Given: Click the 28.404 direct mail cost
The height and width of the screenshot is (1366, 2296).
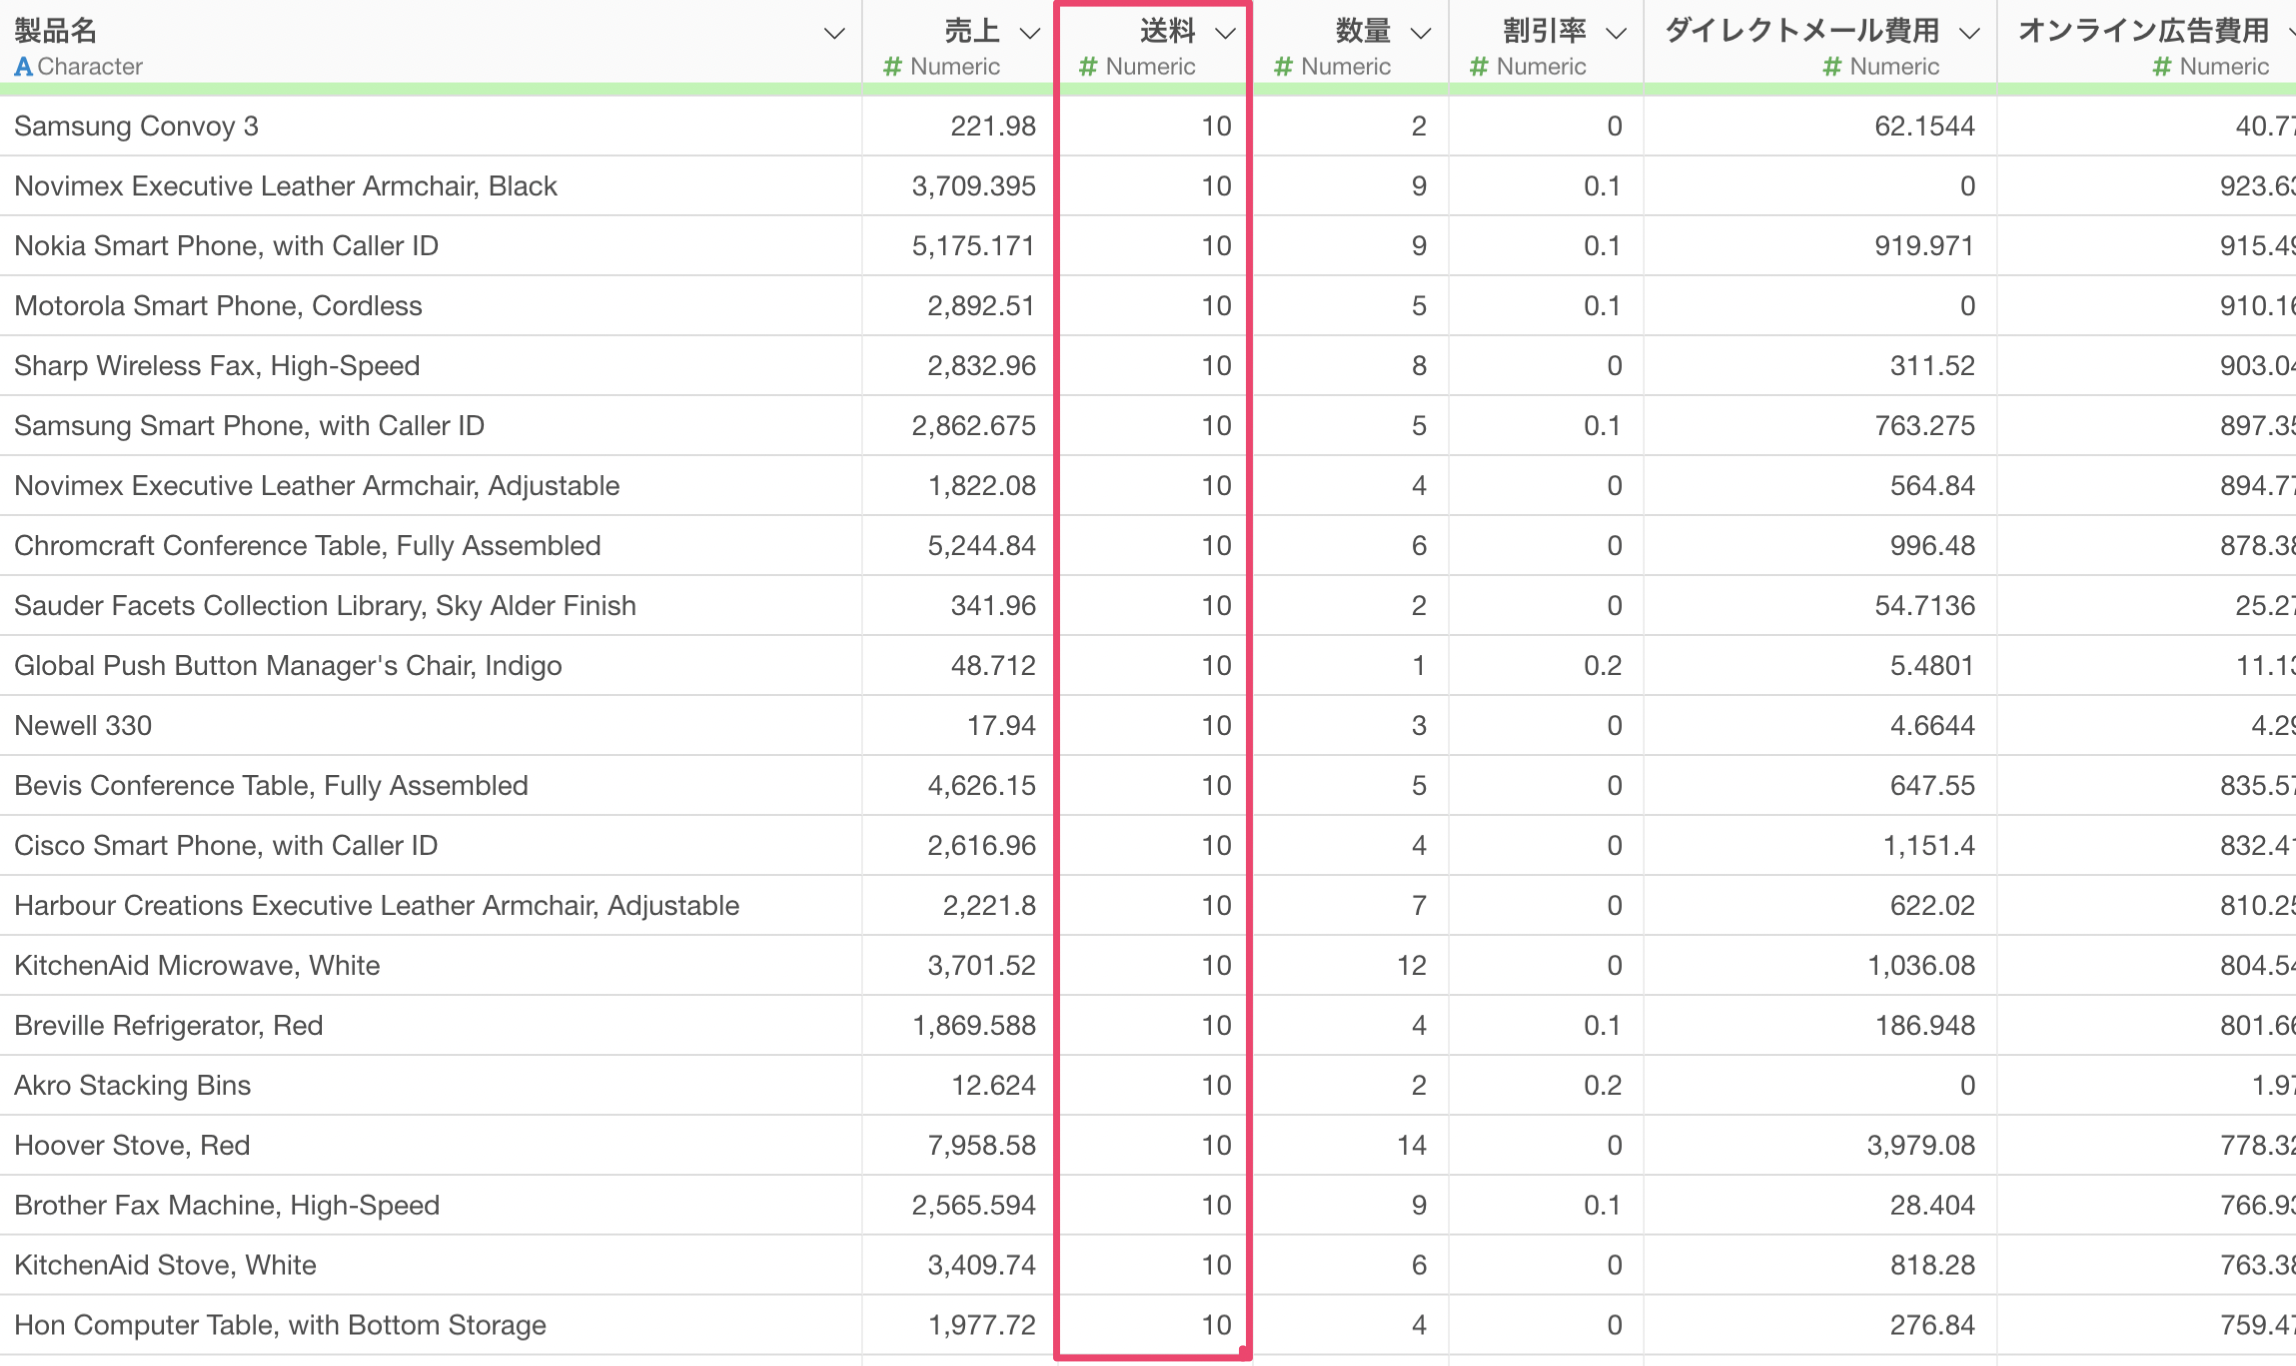Looking at the screenshot, I should pos(1932,1206).
